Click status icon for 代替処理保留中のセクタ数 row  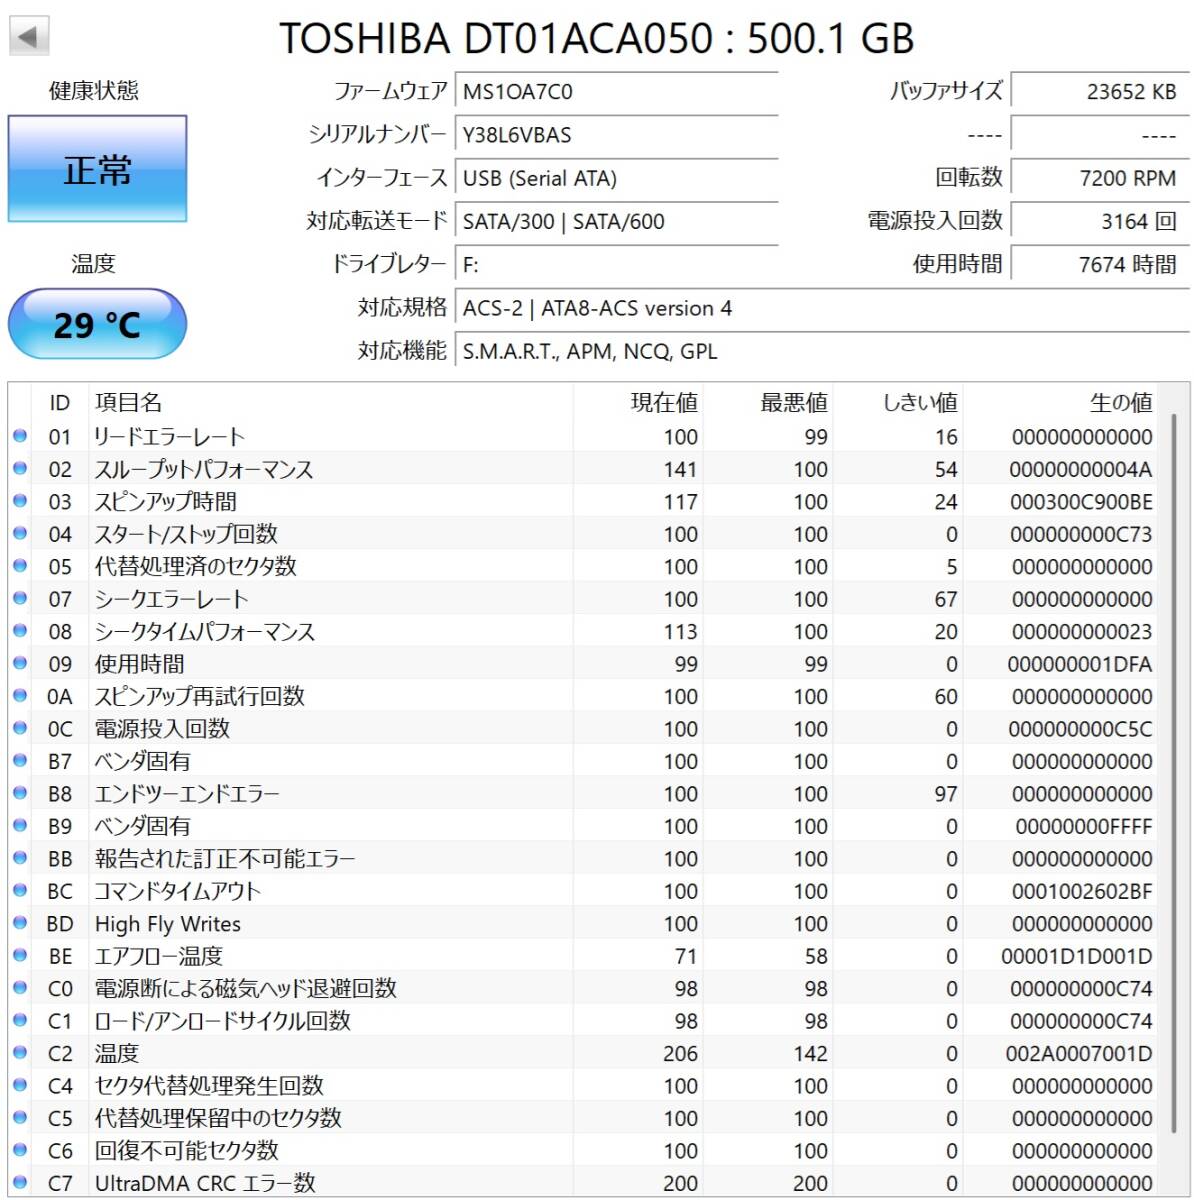19,1118
